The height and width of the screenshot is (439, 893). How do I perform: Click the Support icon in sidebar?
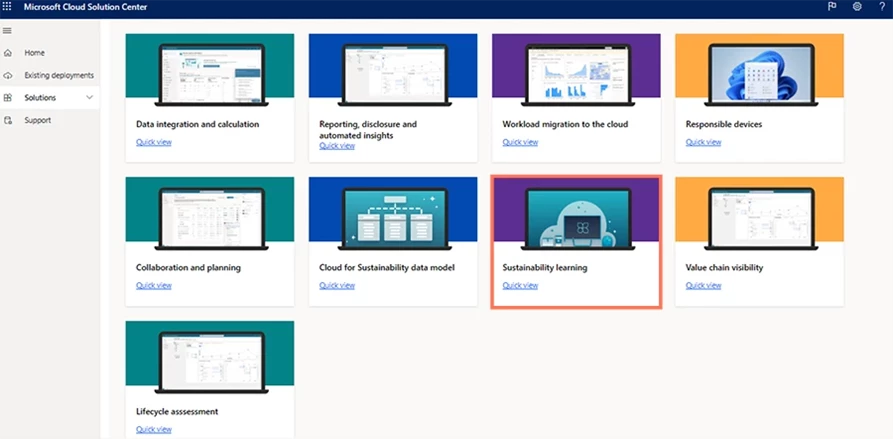pos(8,120)
